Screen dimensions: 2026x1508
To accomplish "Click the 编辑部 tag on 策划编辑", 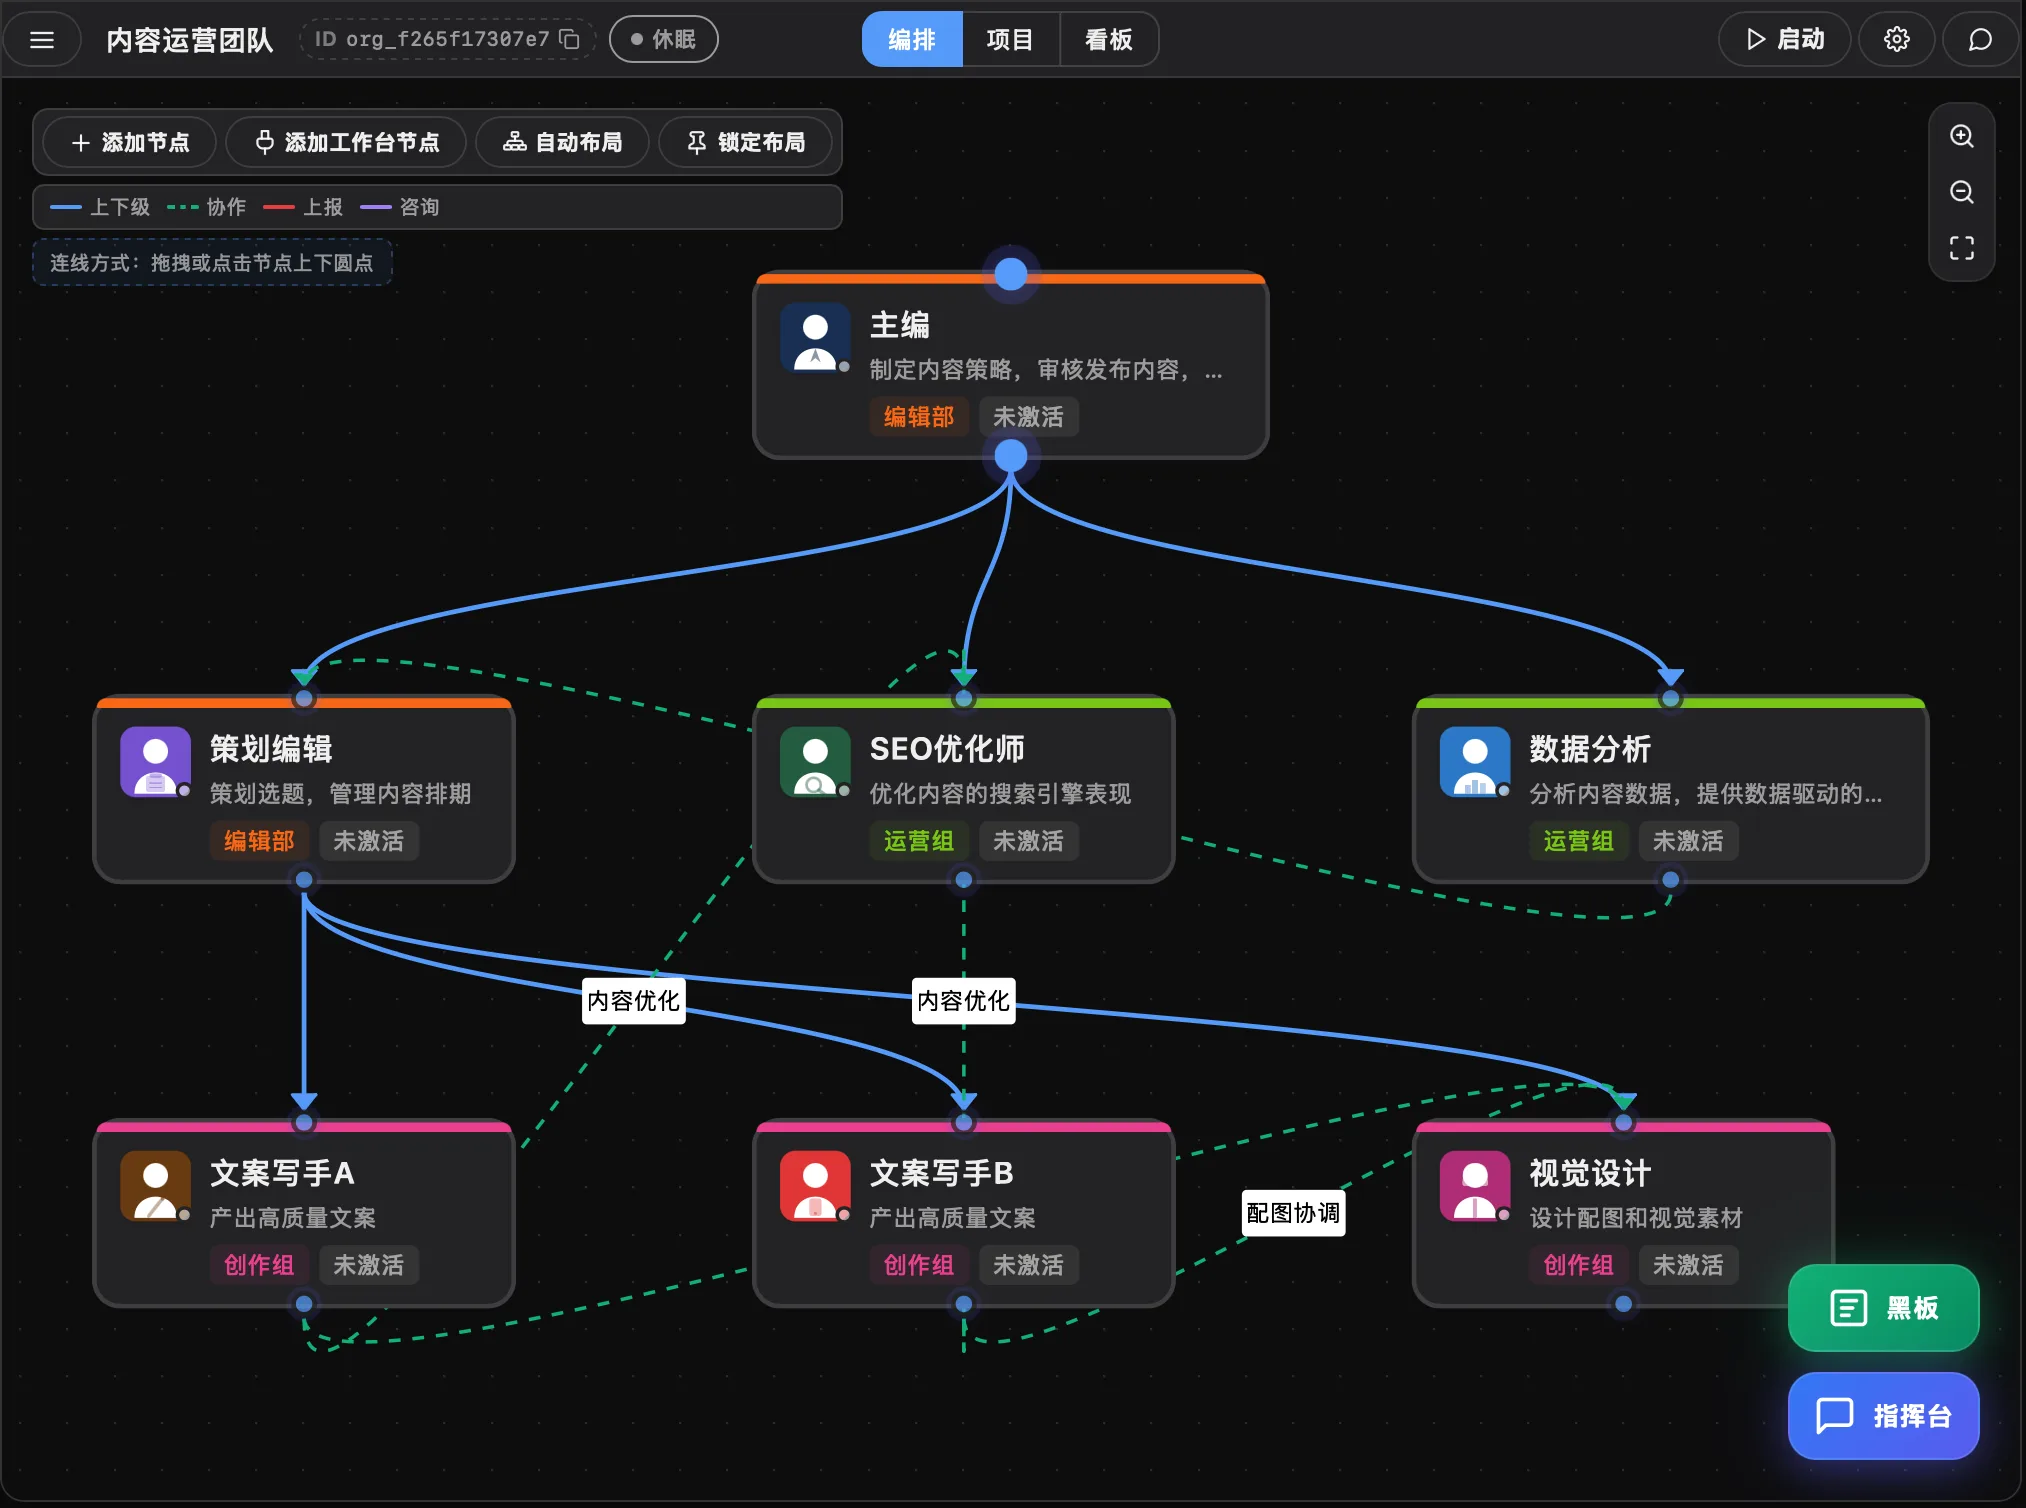I will tap(259, 841).
